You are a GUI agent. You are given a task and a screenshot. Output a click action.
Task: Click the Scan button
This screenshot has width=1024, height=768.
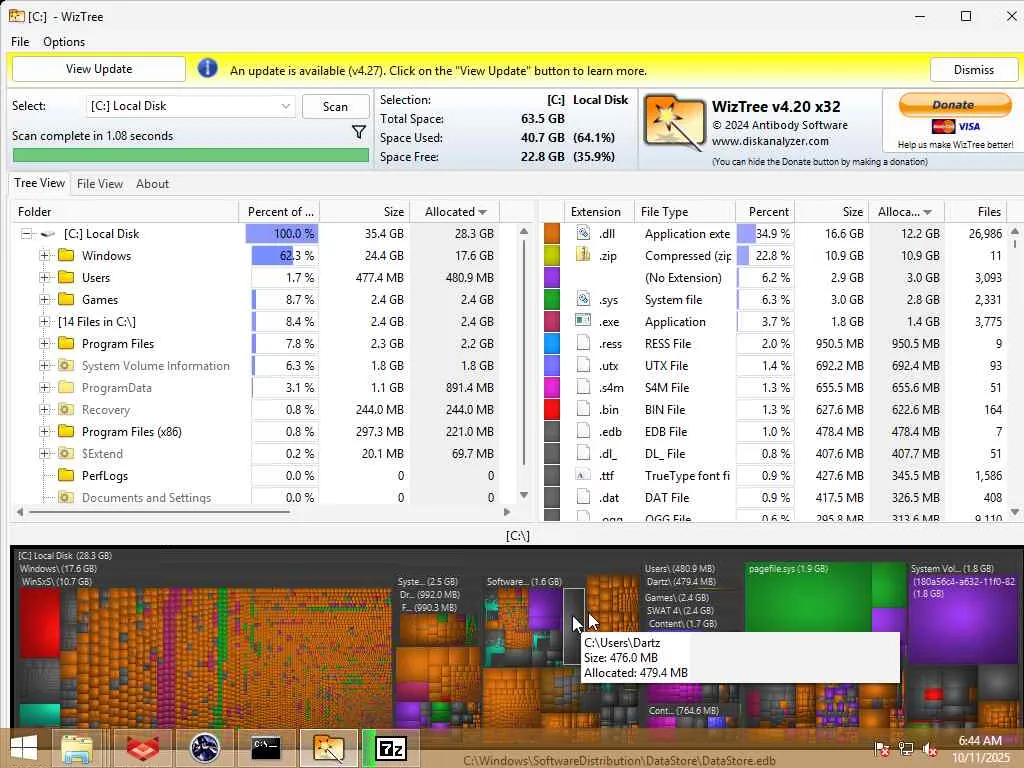click(x=335, y=106)
